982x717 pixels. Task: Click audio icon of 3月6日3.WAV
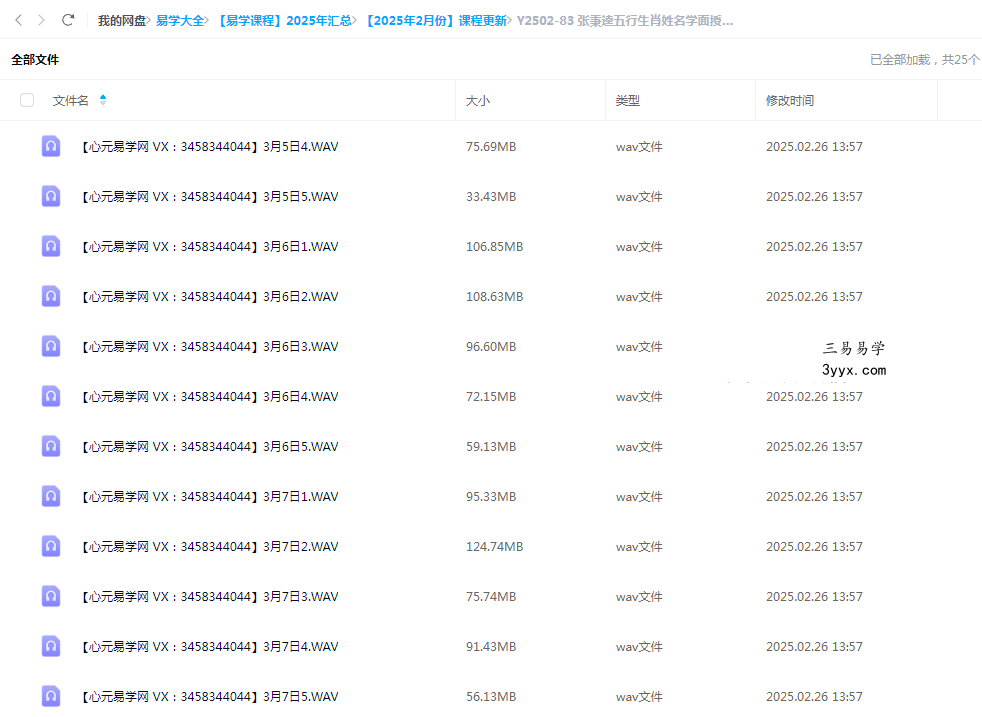[51, 346]
